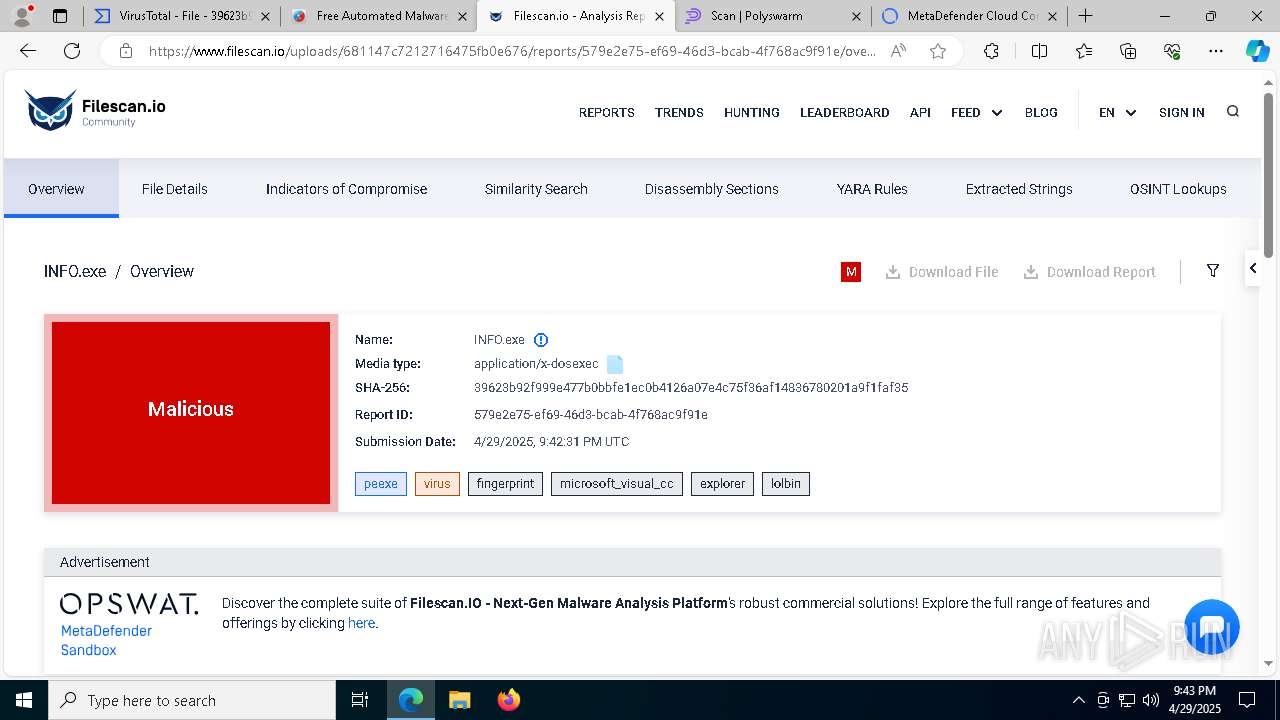Open the search magnifier in site header

tap(1233, 112)
